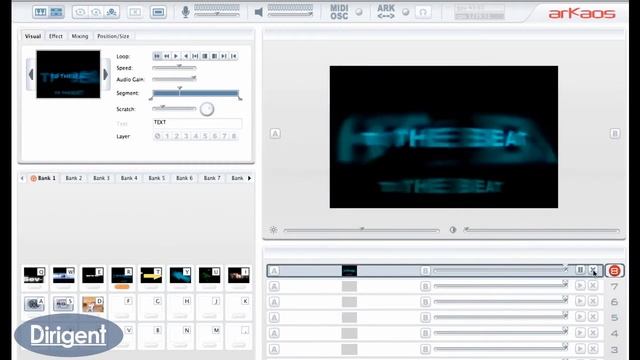Viewport: 640px width, 360px height.
Task: Switch to synth mode in top toolbar
Action: 40,12
